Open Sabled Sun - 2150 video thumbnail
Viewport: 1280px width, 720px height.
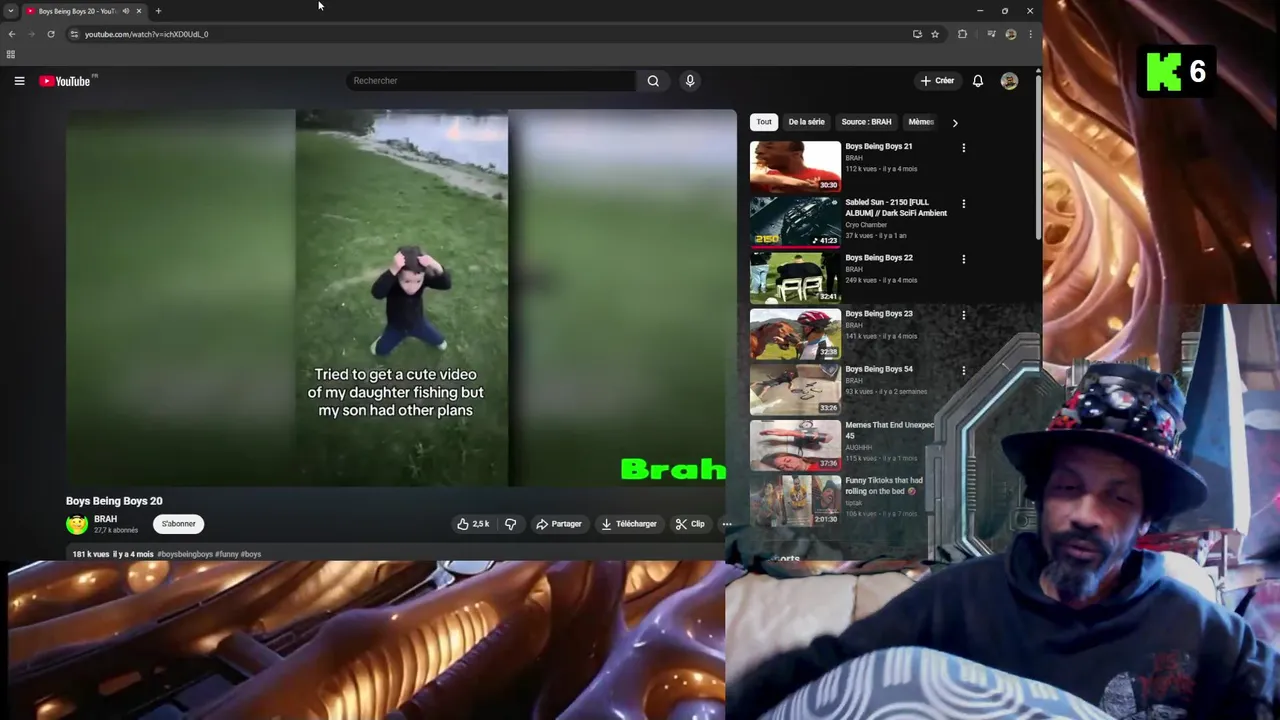point(796,222)
